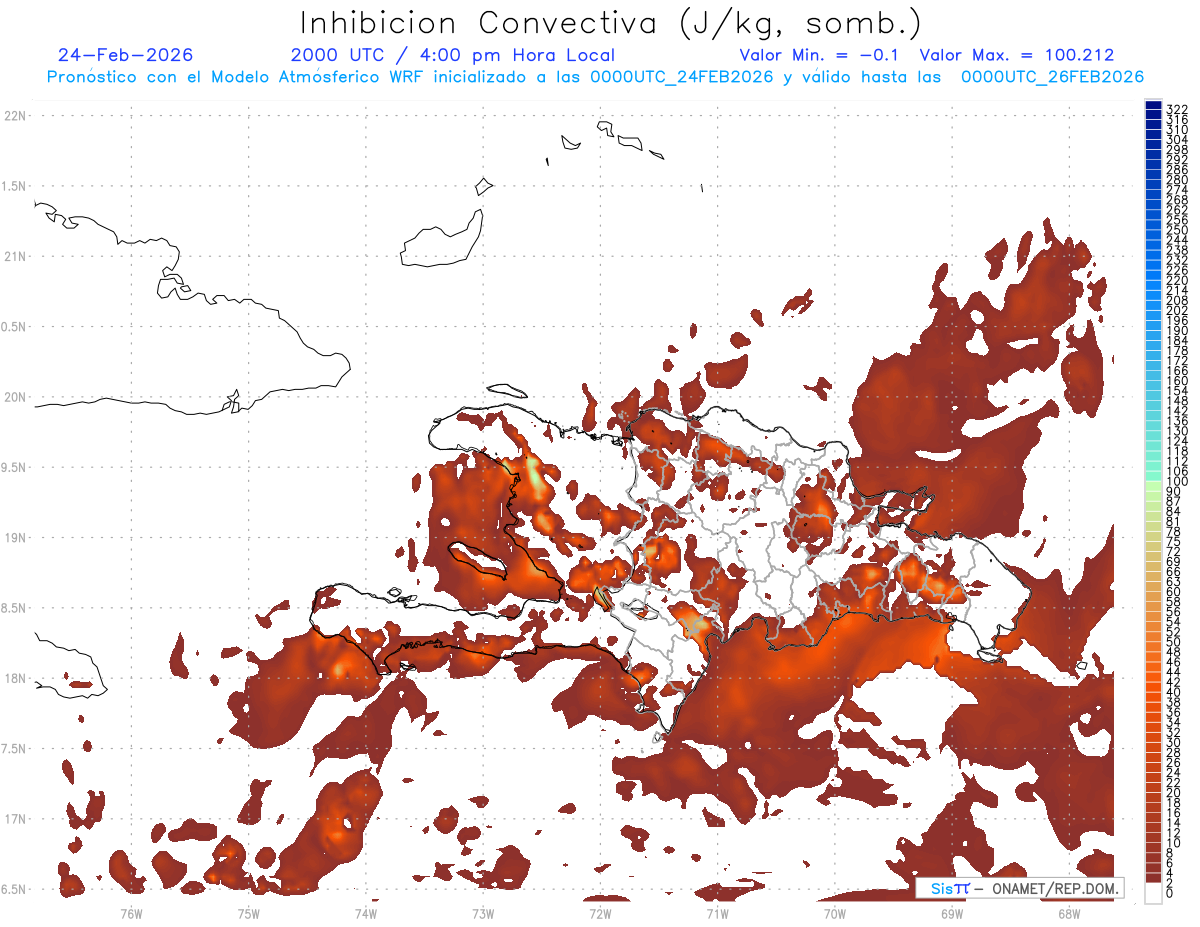The image size is (1200, 927).
Task: Select the "18N" latitude label
Action: [x=15, y=678]
